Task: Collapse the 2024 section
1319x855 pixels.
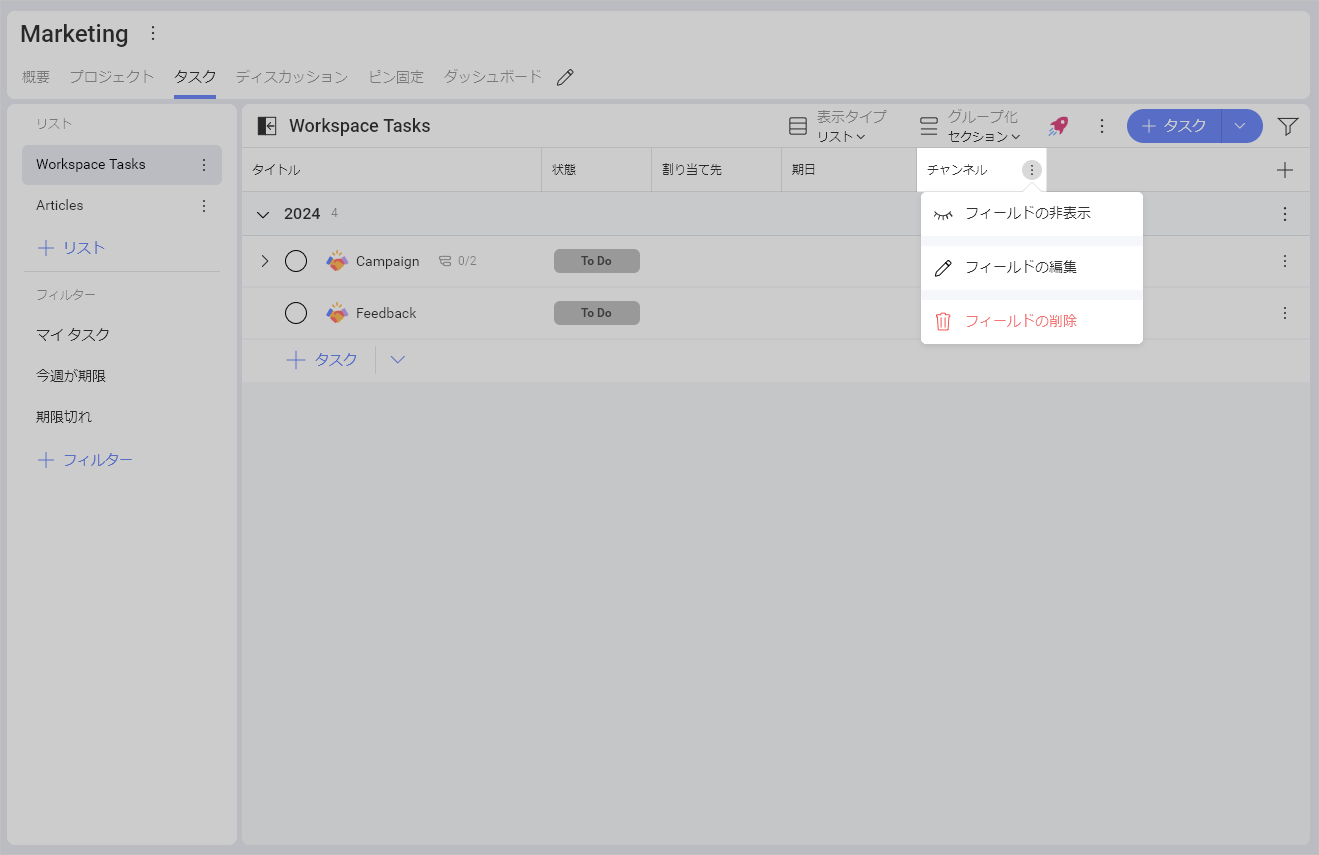Action: pos(264,214)
